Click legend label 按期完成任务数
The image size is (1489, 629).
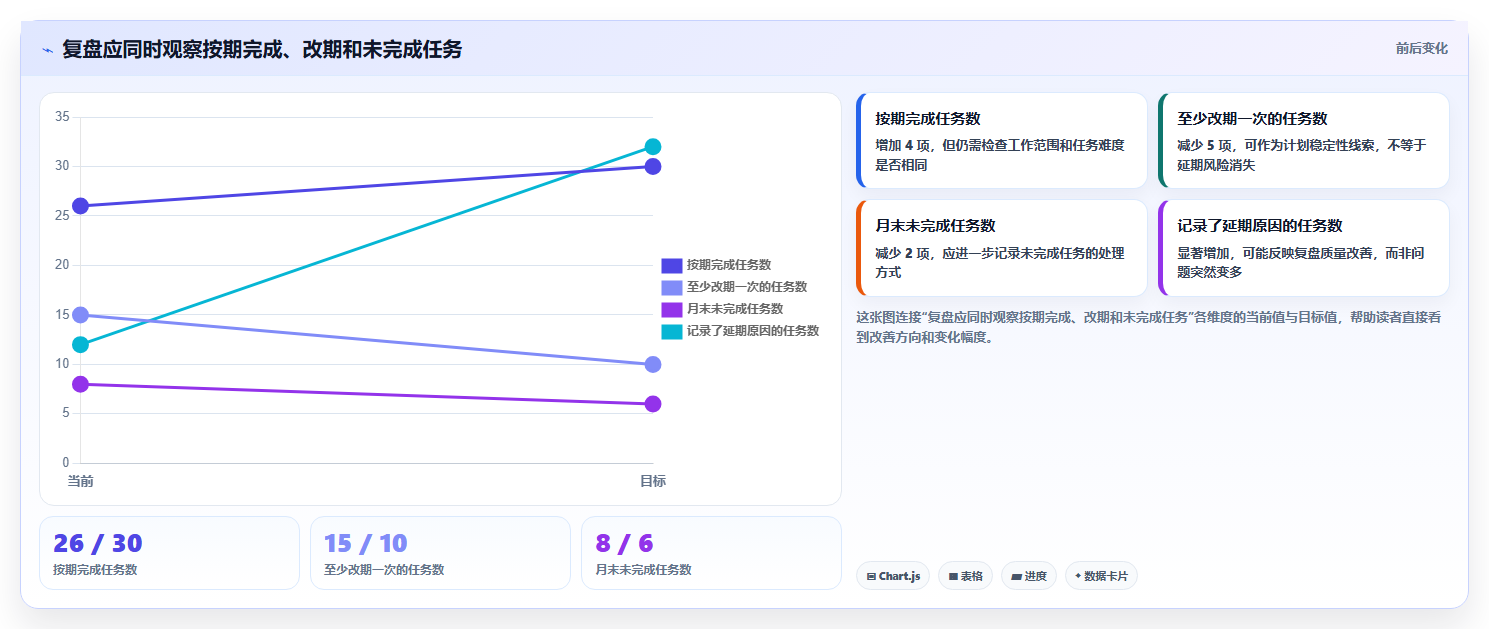(729, 265)
